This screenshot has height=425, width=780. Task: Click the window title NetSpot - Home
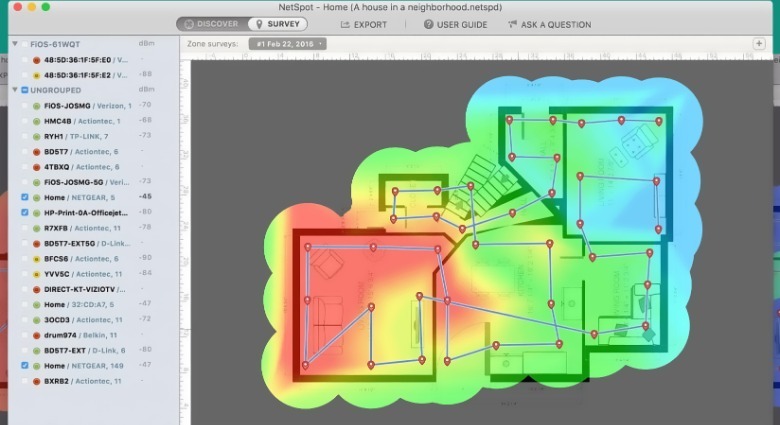click(390, 7)
